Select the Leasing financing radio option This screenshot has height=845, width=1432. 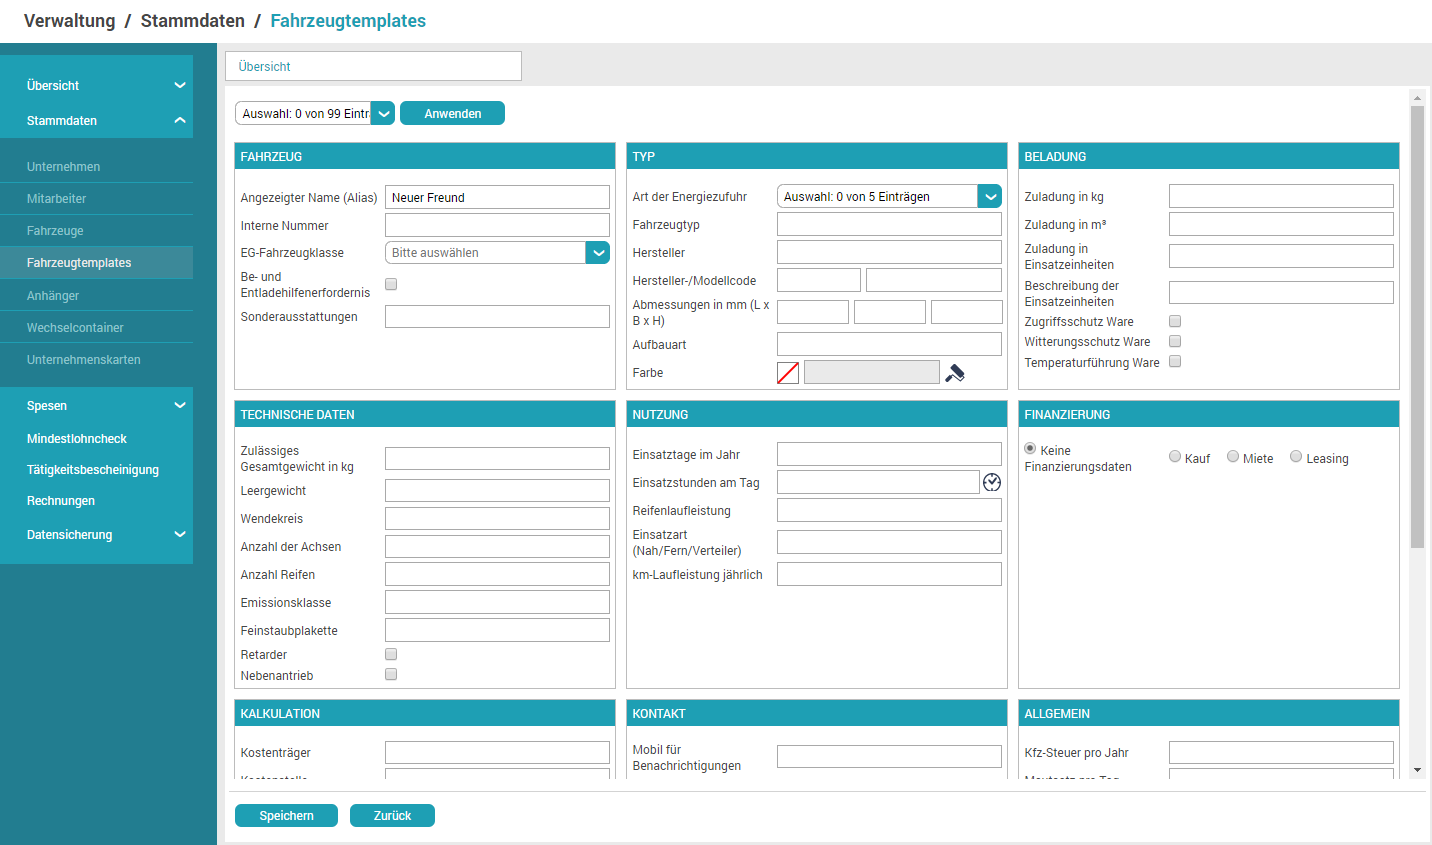pyautogui.click(x=1296, y=457)
